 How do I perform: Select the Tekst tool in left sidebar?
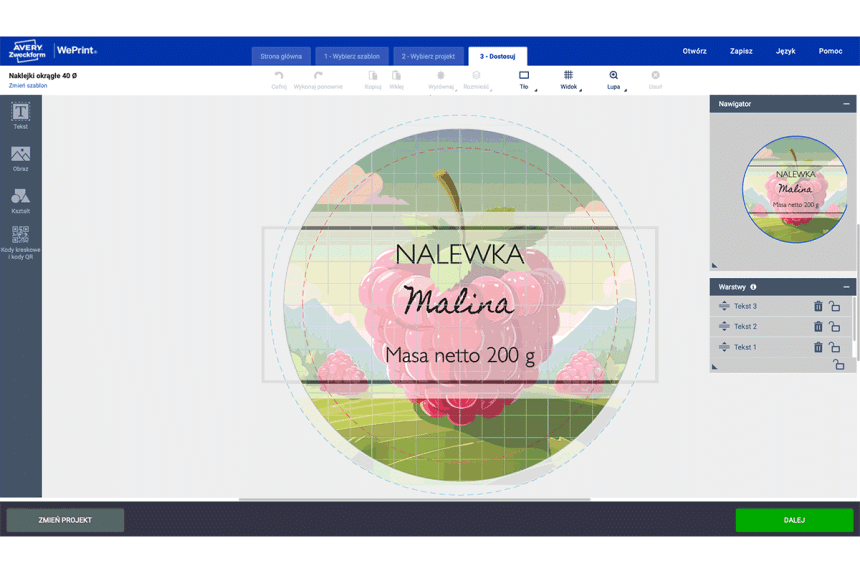[x=20, y=116]
